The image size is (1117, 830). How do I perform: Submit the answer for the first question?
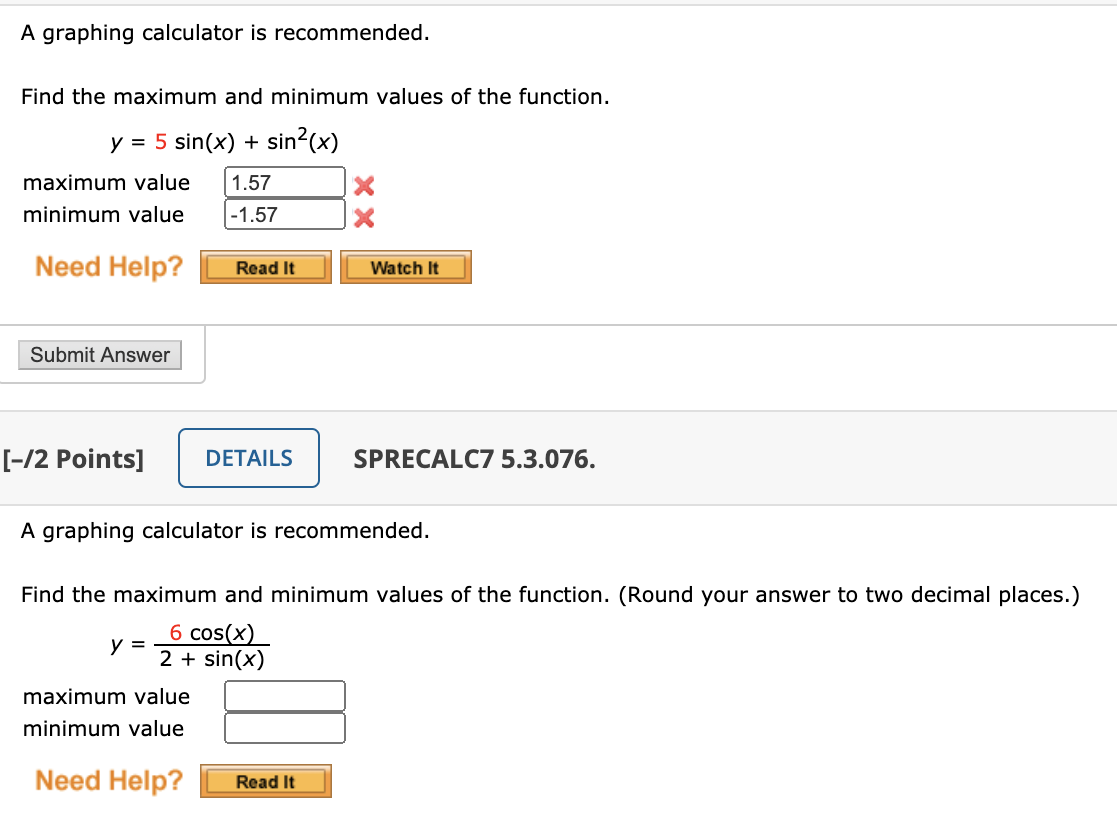point(100,355)
